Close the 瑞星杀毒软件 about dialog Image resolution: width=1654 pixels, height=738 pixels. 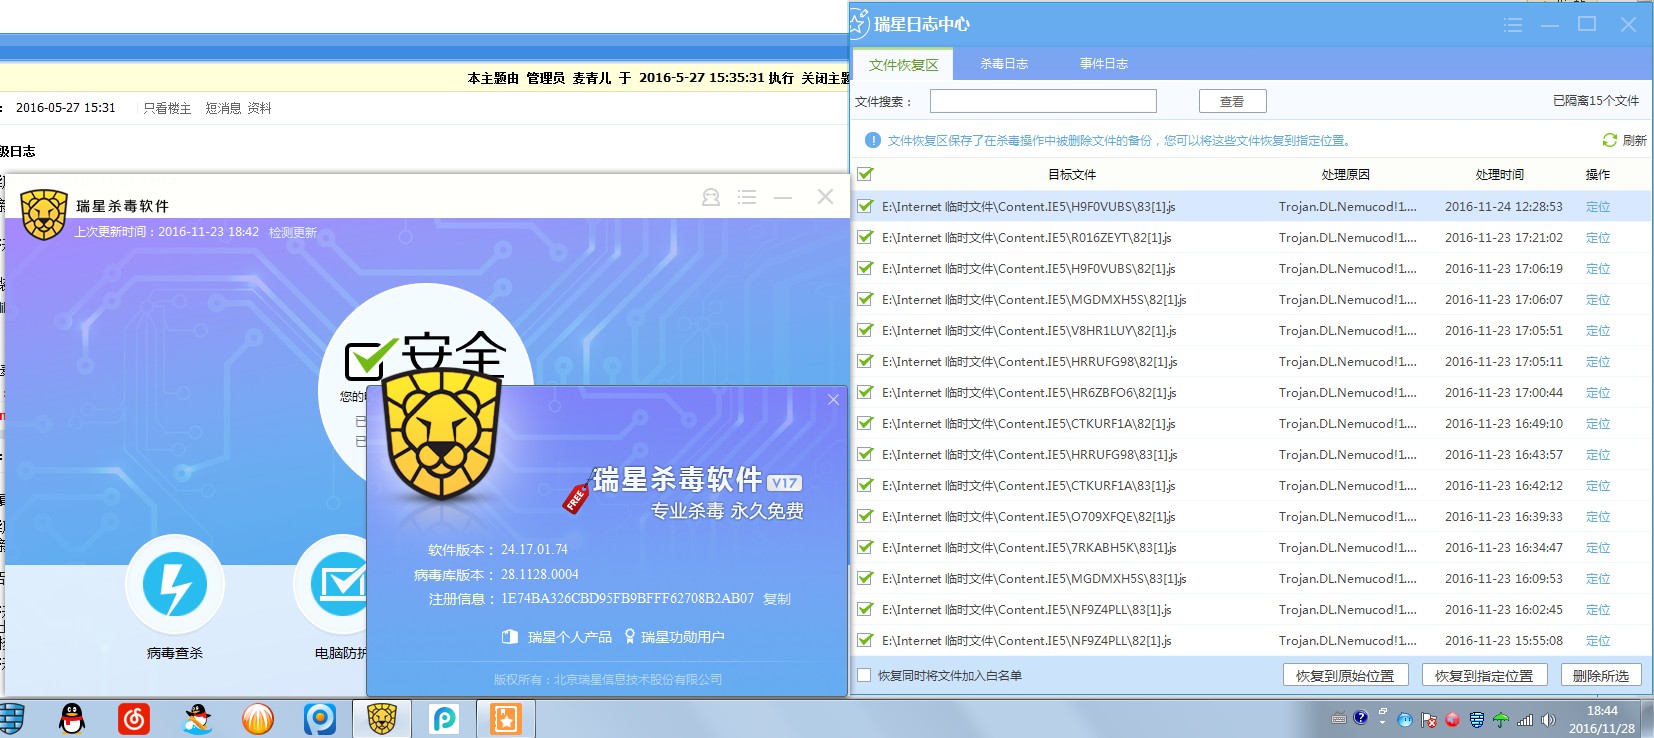833,399
